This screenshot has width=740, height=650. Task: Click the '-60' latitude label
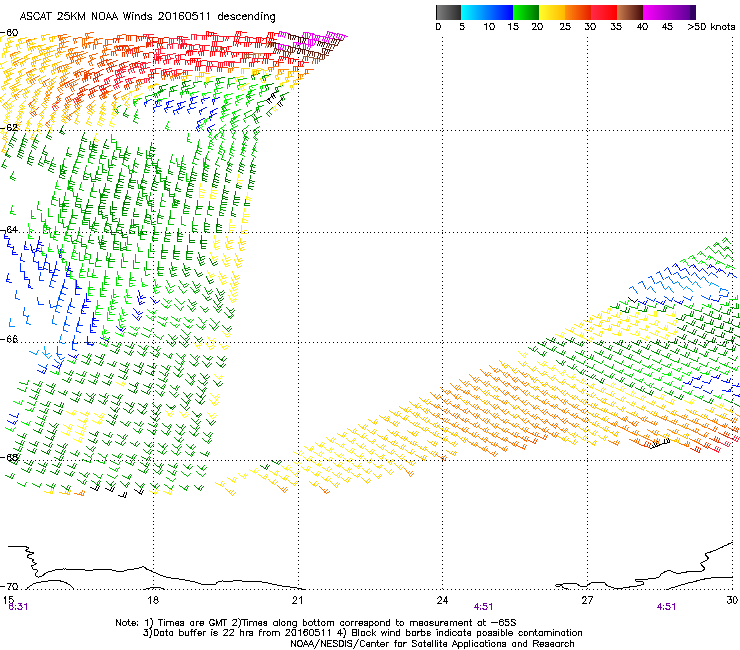pos(9,33)
